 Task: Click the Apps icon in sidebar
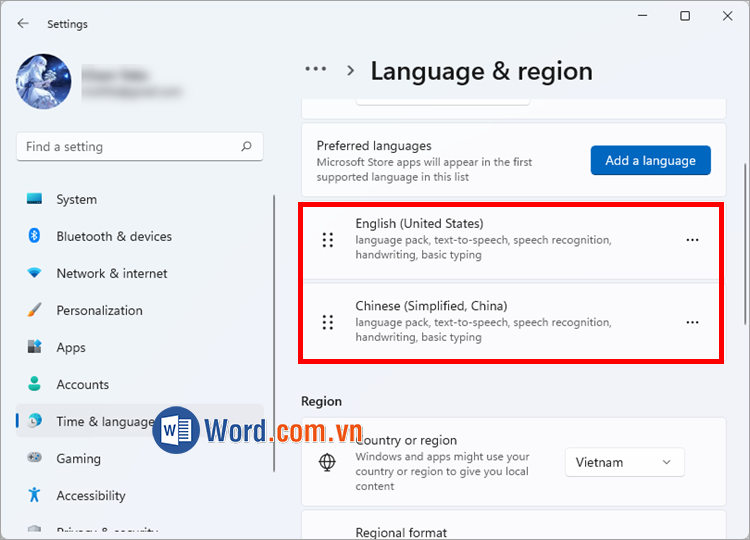[35, 347]
